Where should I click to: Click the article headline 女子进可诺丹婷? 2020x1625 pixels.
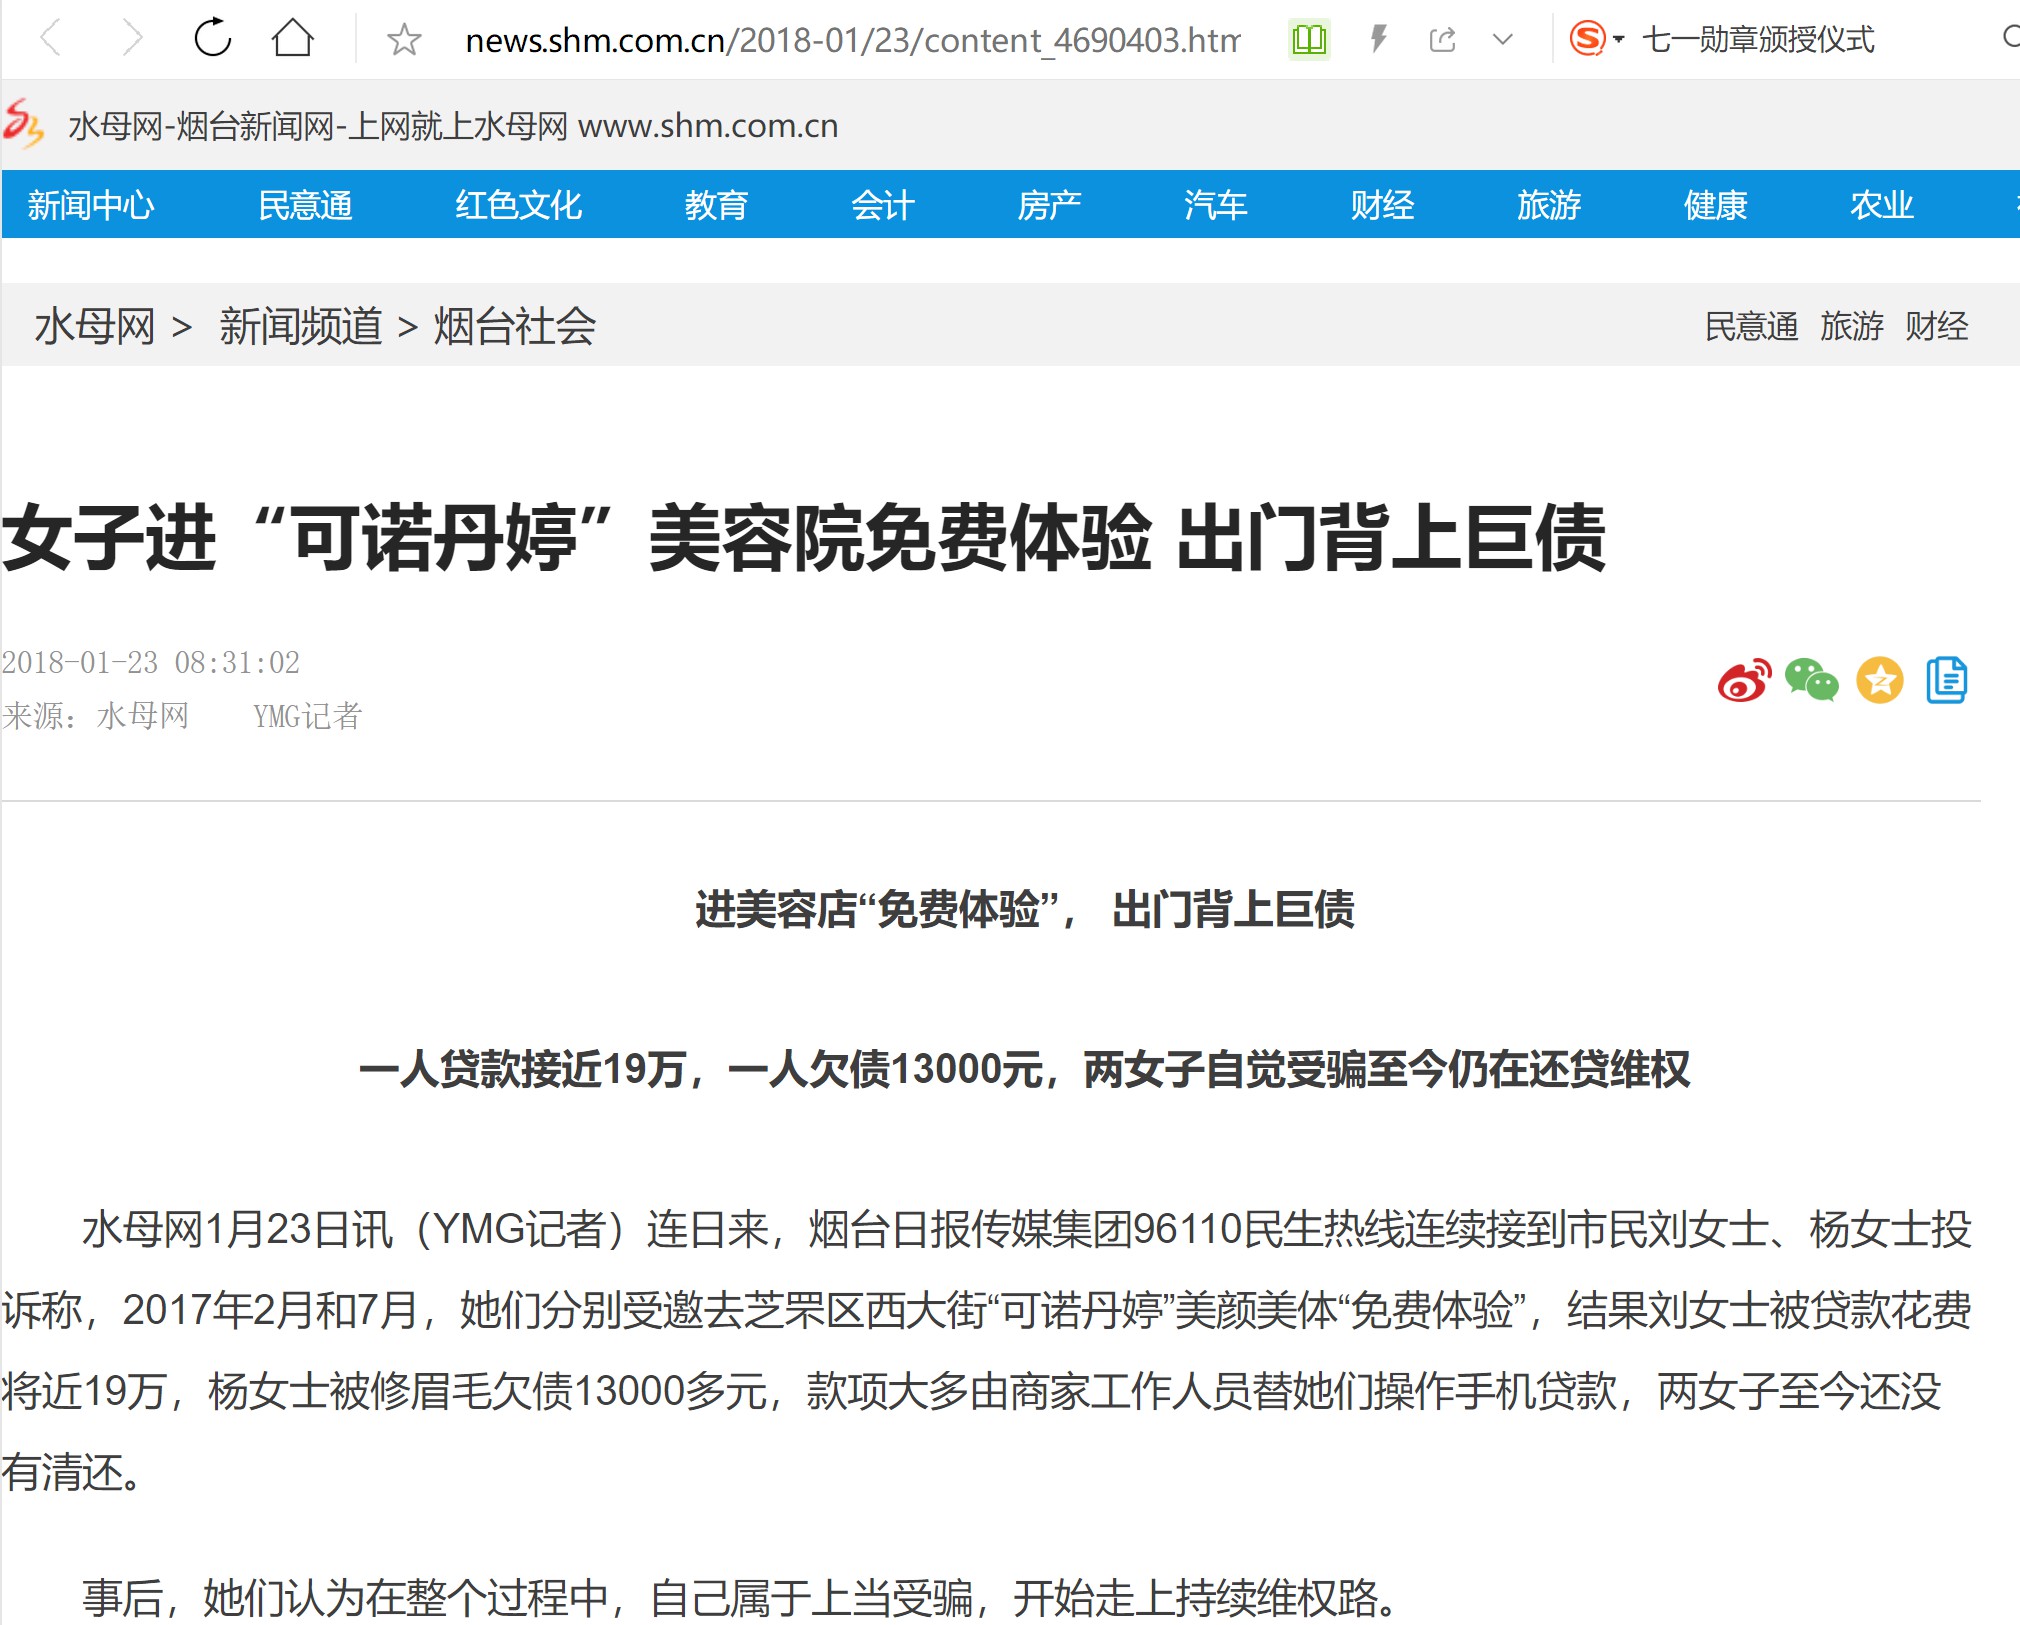point(803,538)
